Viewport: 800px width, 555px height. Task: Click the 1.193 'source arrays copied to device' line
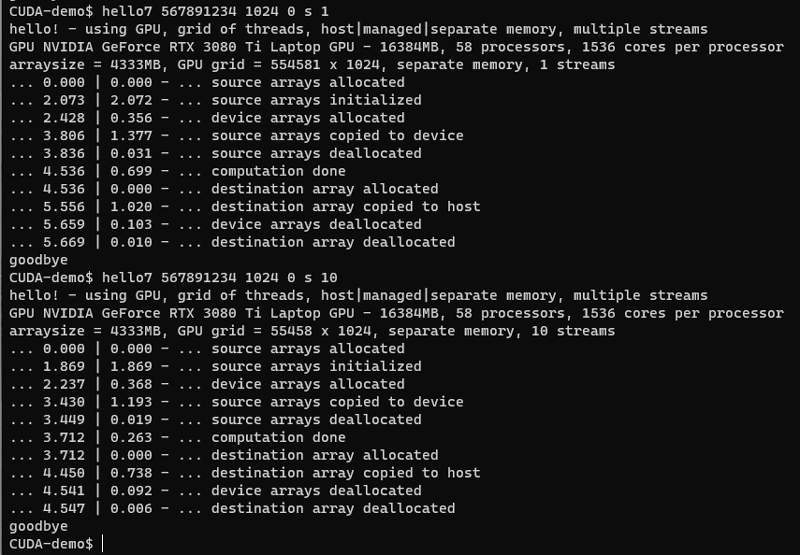(x=236, y=402)
